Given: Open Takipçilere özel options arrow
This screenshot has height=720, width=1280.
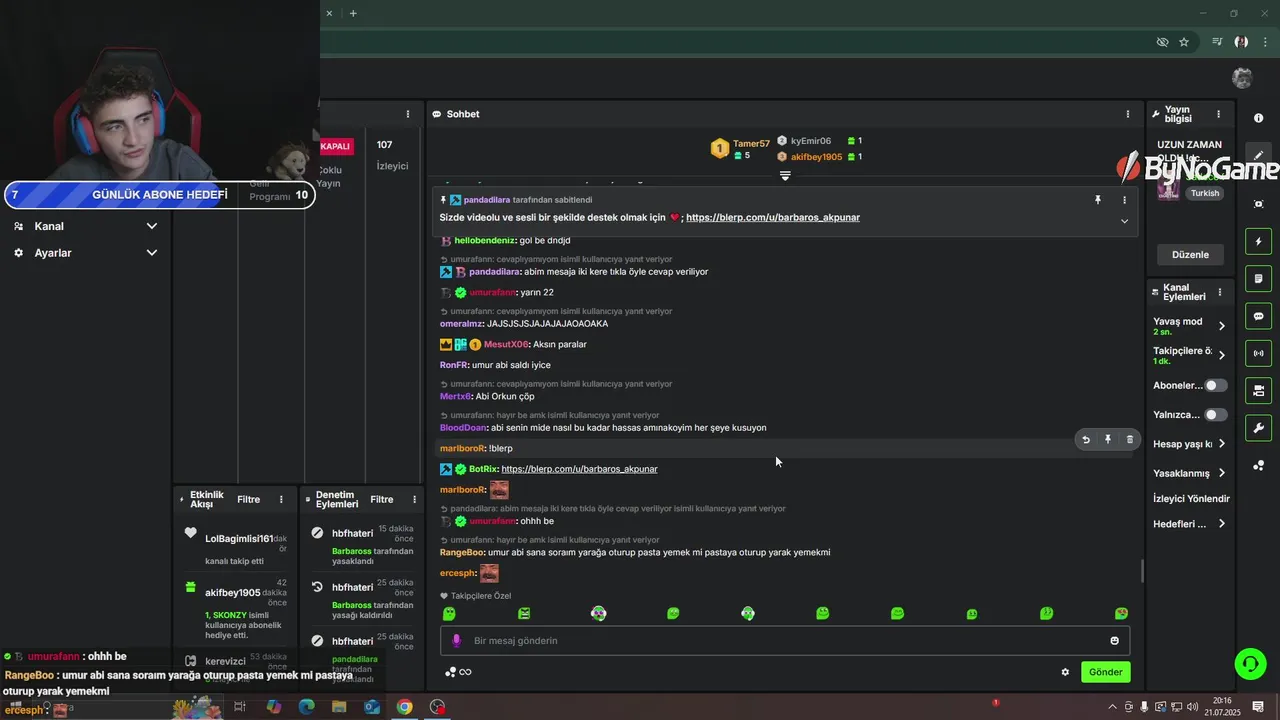Looking at the screenshot, I should coord(1221,354).
